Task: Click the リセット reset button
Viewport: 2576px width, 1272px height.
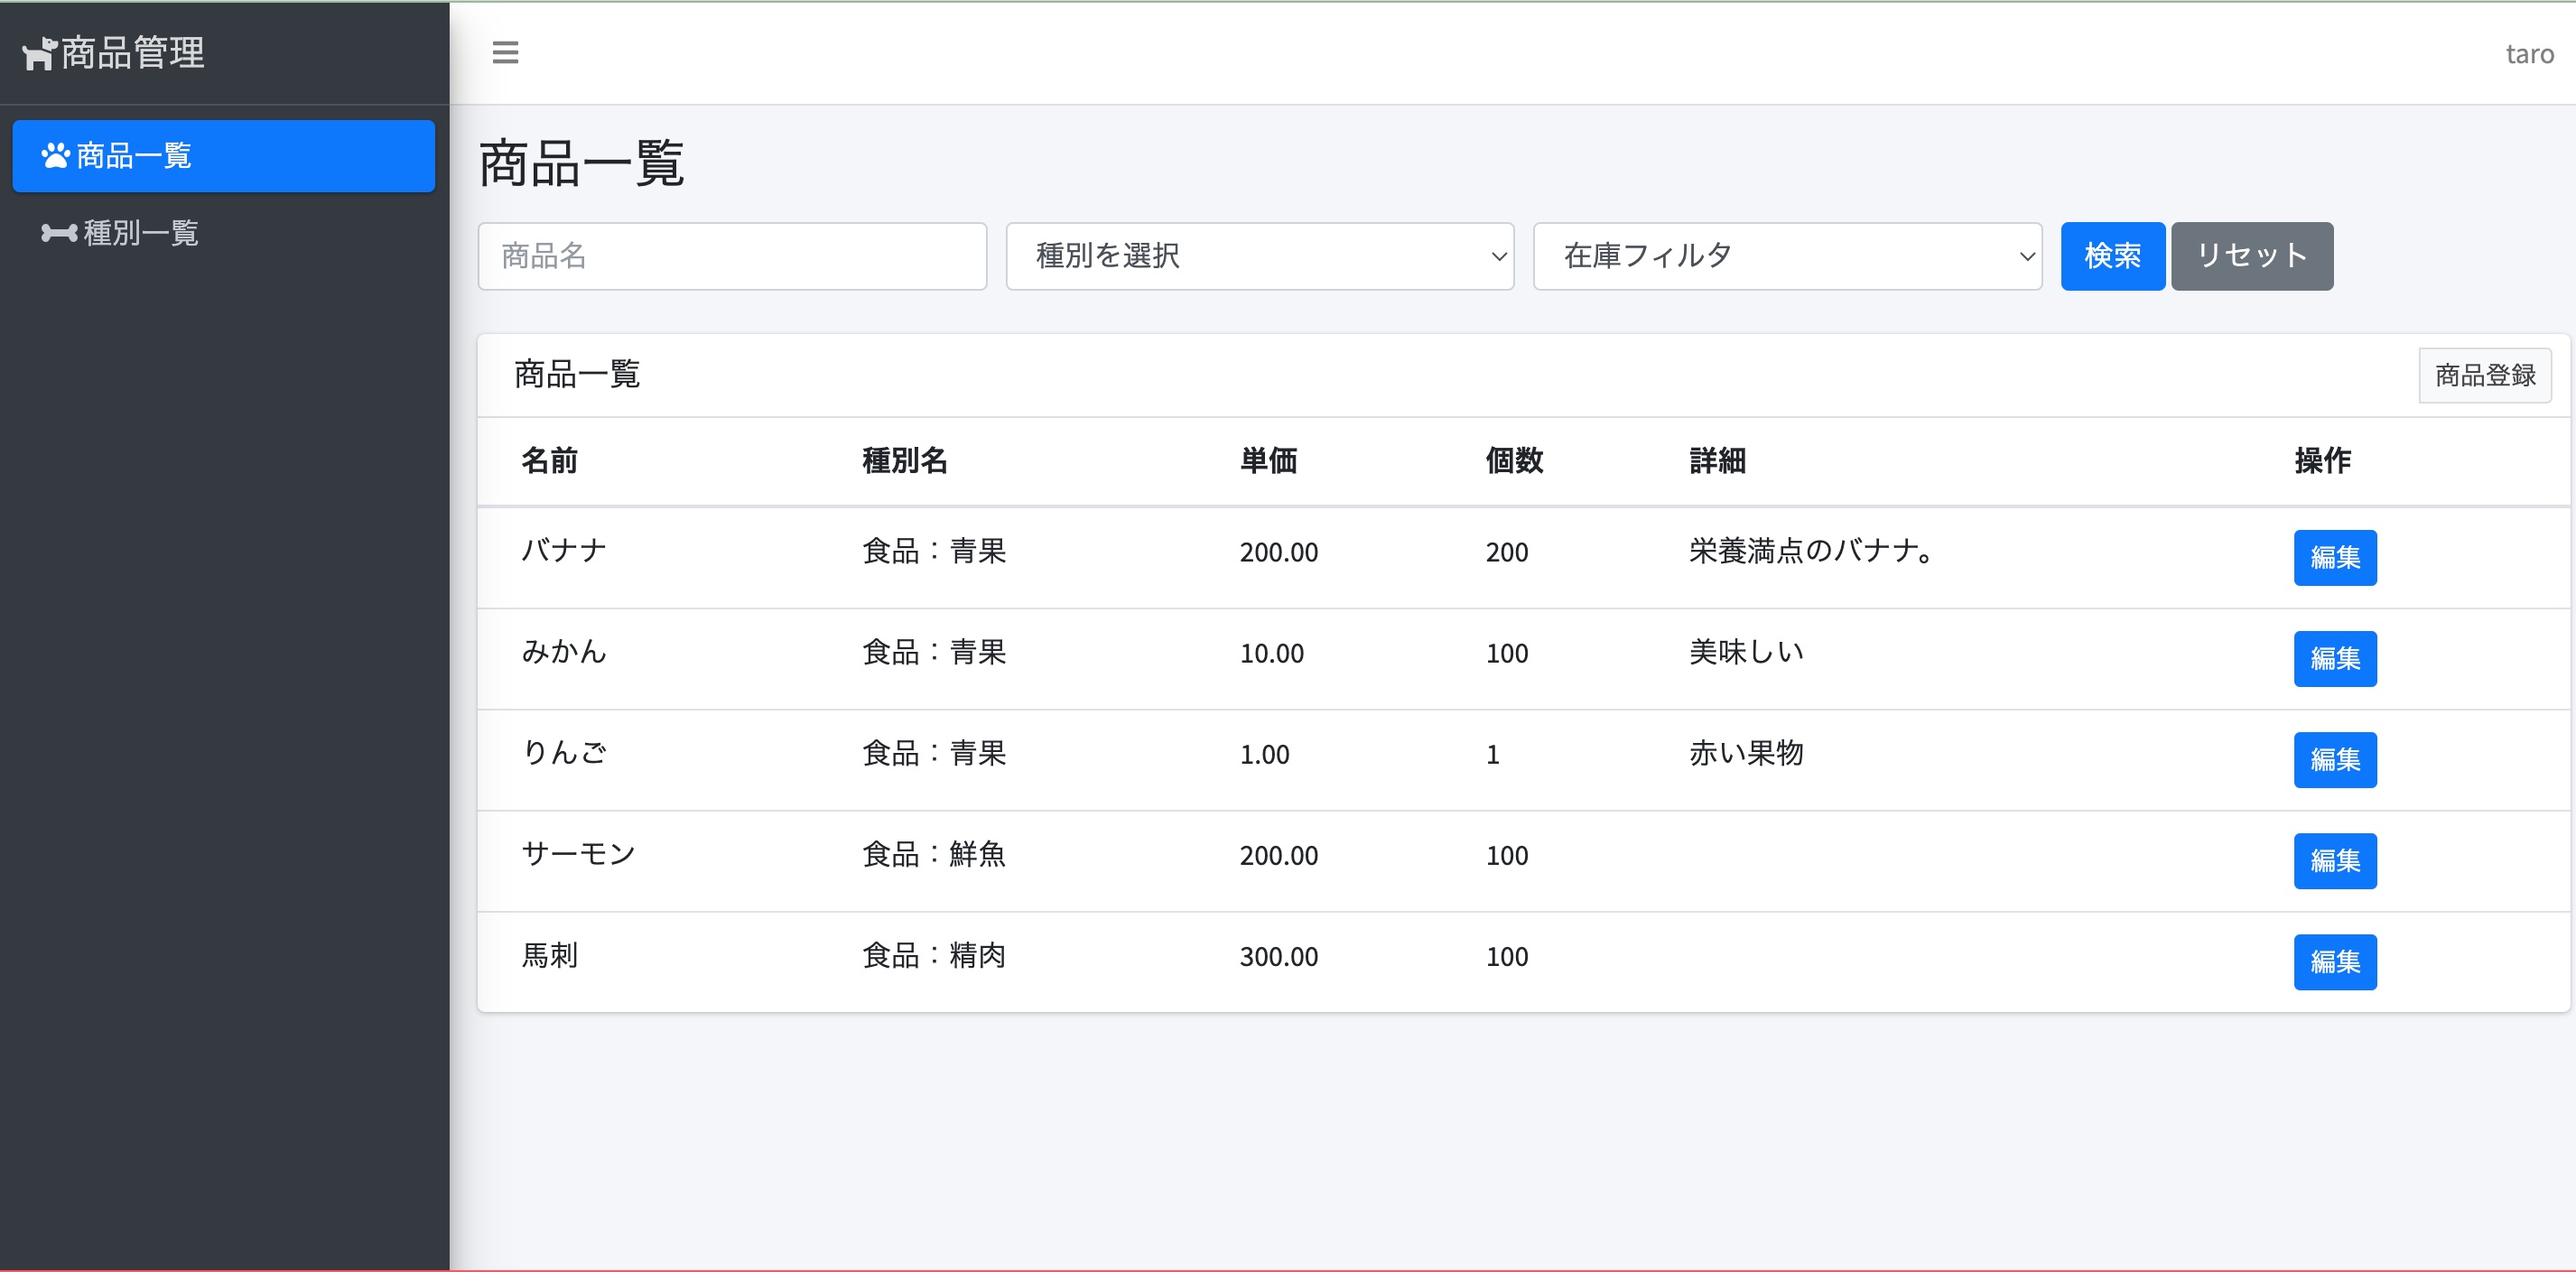Action: (2251, 256)
